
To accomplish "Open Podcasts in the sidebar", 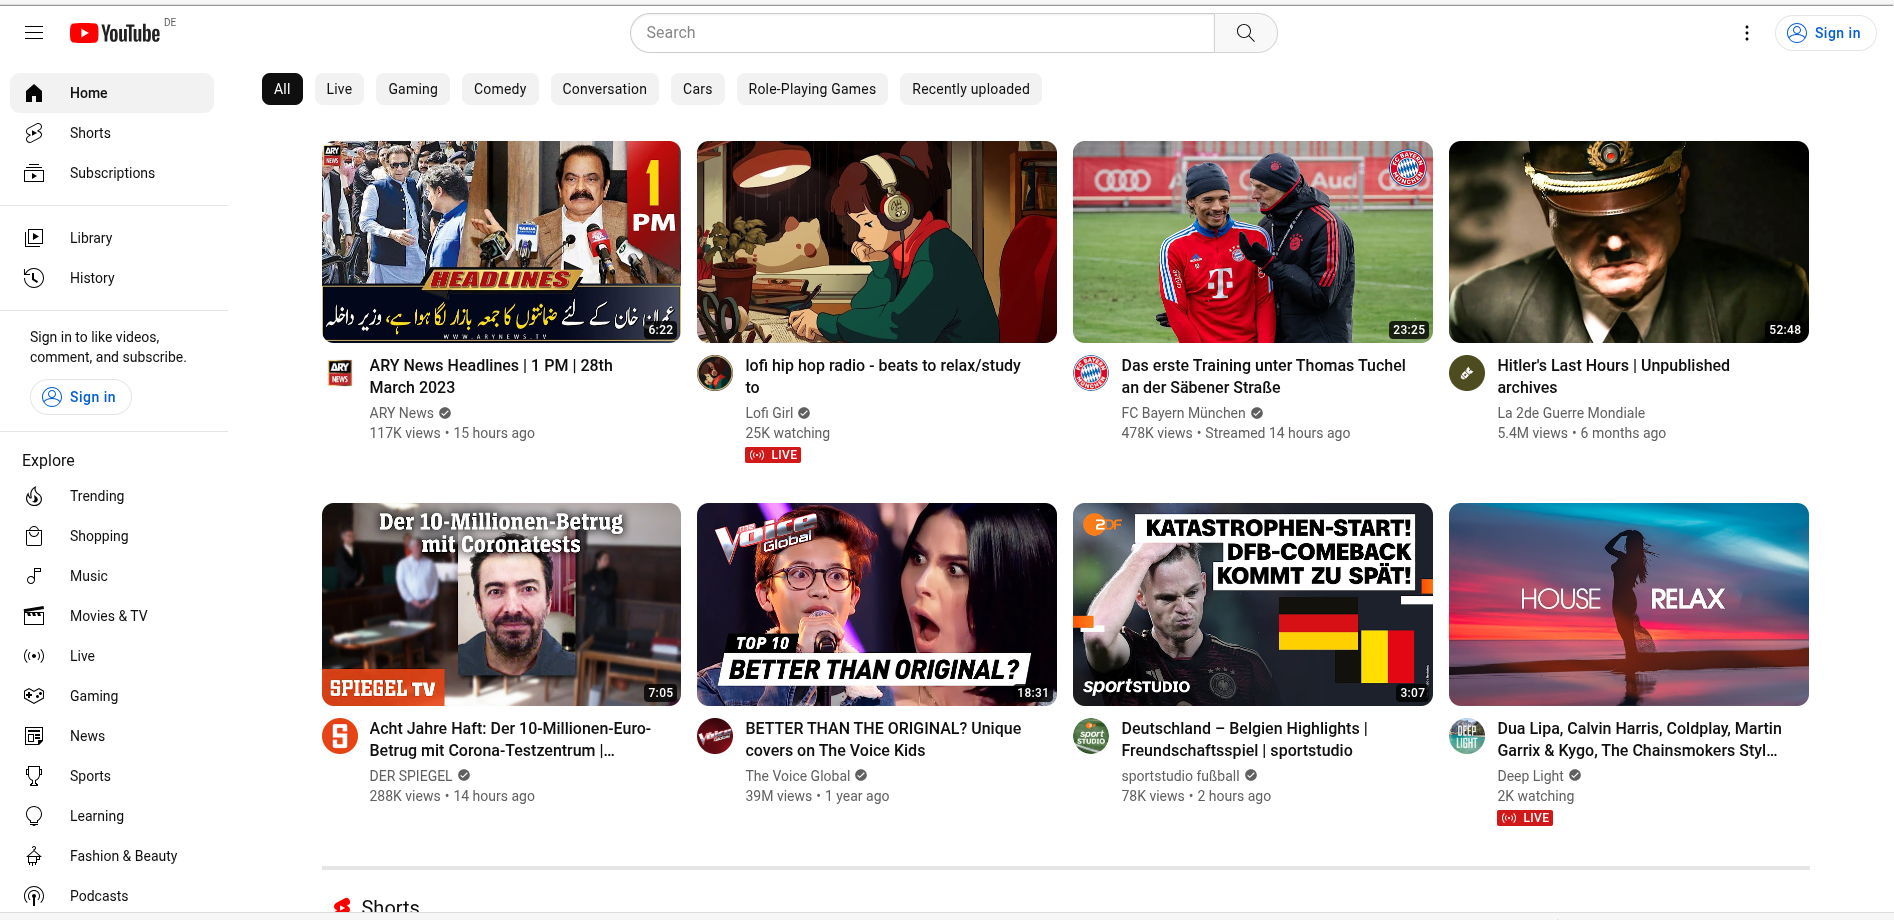I will (x=99, y=896).
